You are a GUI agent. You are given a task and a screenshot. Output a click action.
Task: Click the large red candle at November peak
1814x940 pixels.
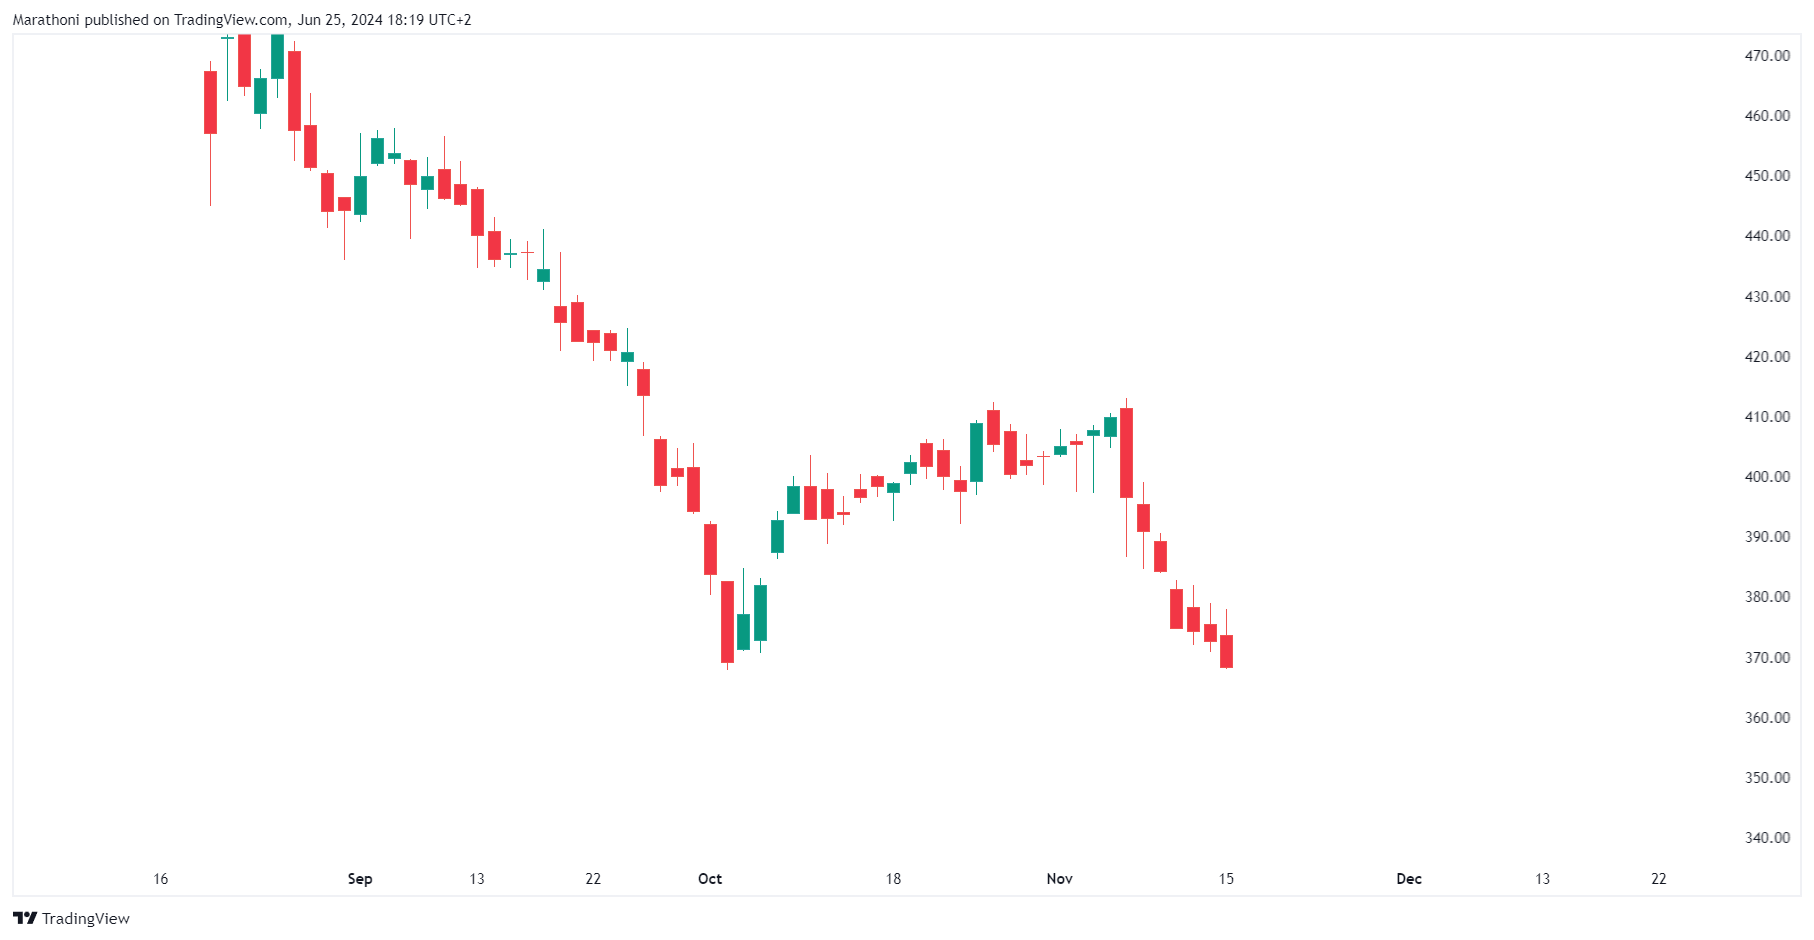(1127, 452)
